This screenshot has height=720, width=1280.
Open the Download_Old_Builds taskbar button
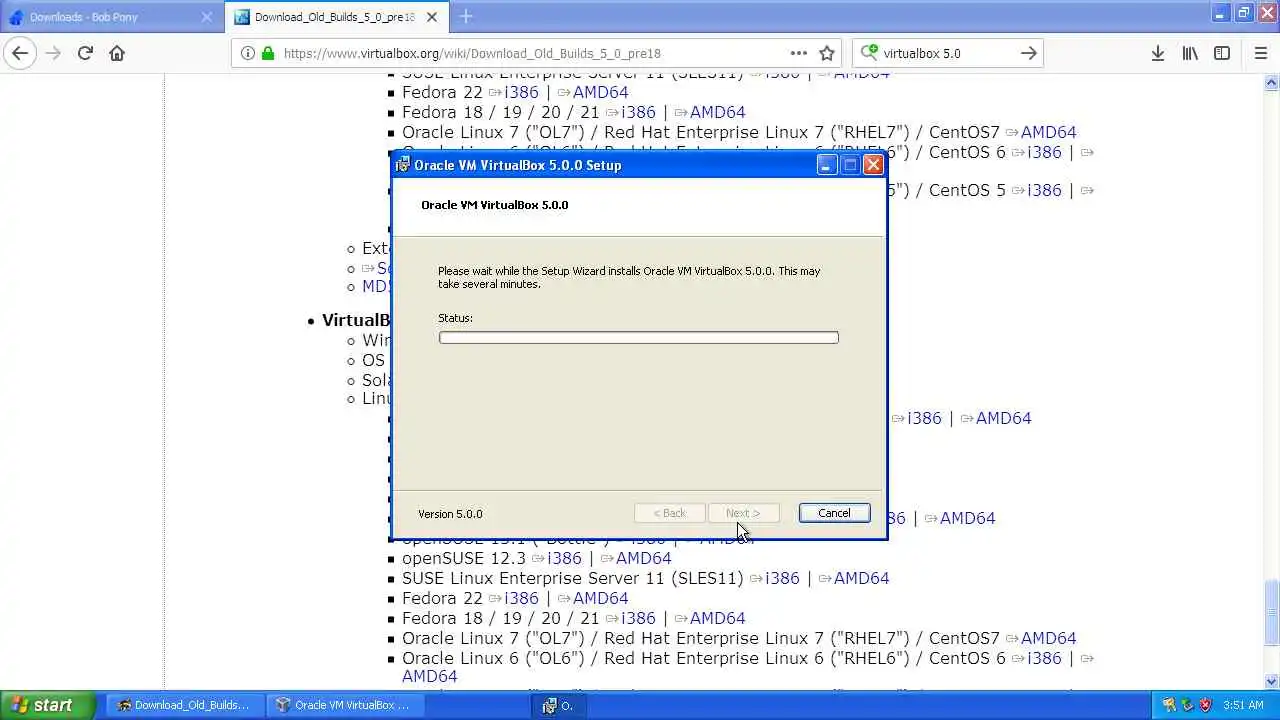(x=184, y=705)
